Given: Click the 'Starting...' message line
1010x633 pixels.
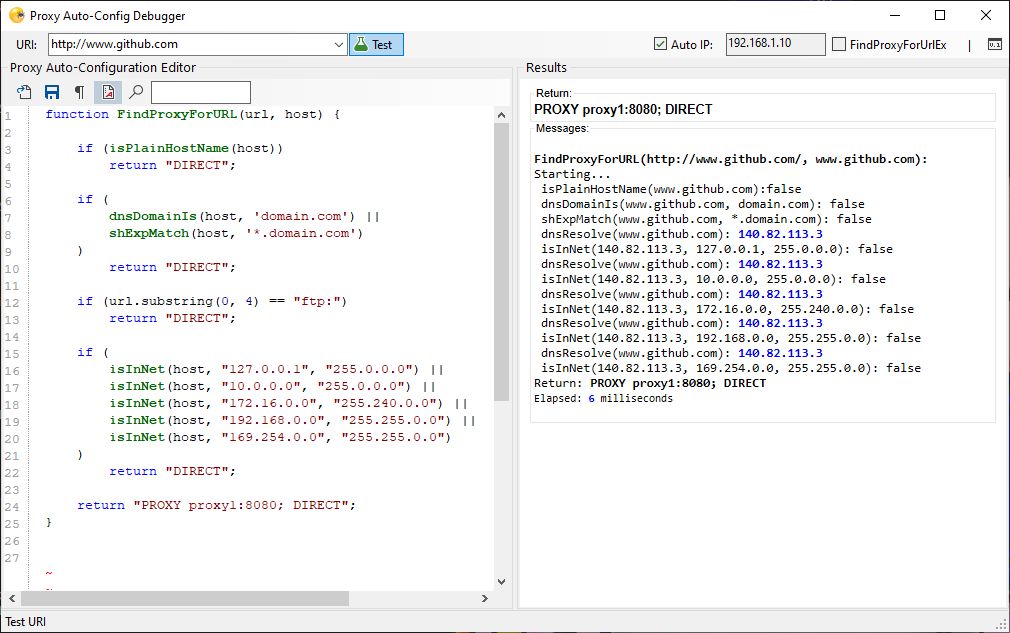Looking at the screenshot, I should 572,174.
